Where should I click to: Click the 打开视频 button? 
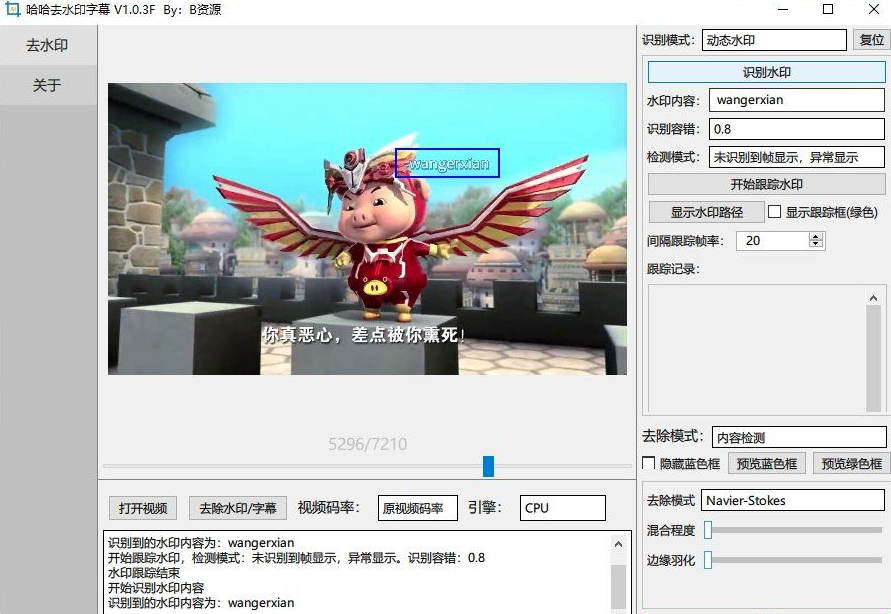143,508
